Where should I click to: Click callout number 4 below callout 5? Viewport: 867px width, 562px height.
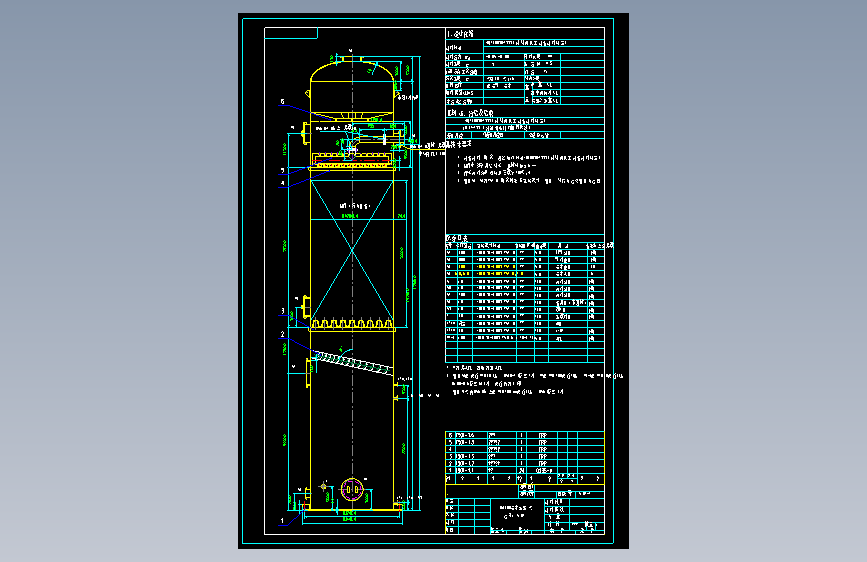point(283,183)
